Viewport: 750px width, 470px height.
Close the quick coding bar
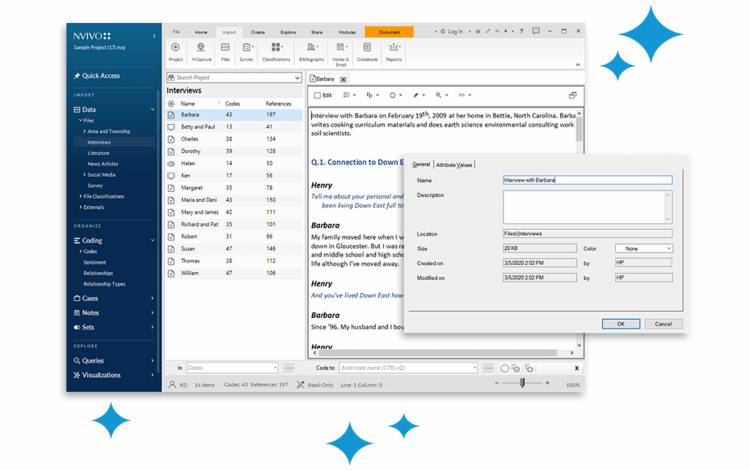576,368
